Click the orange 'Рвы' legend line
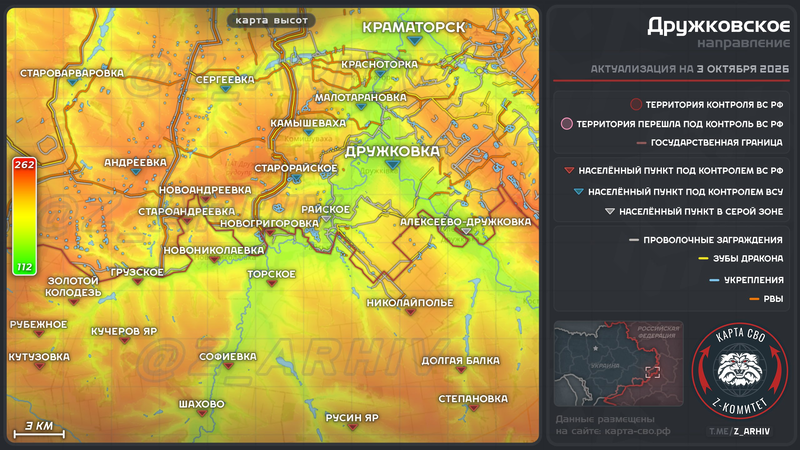 coord(754,299)
